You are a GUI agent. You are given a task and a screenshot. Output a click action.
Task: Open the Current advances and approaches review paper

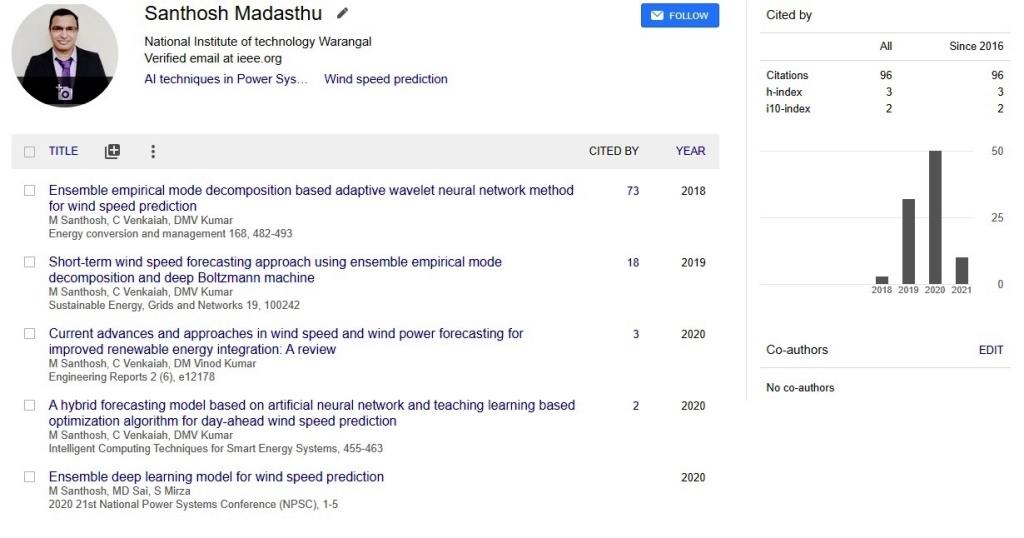(x=286, y=341)
